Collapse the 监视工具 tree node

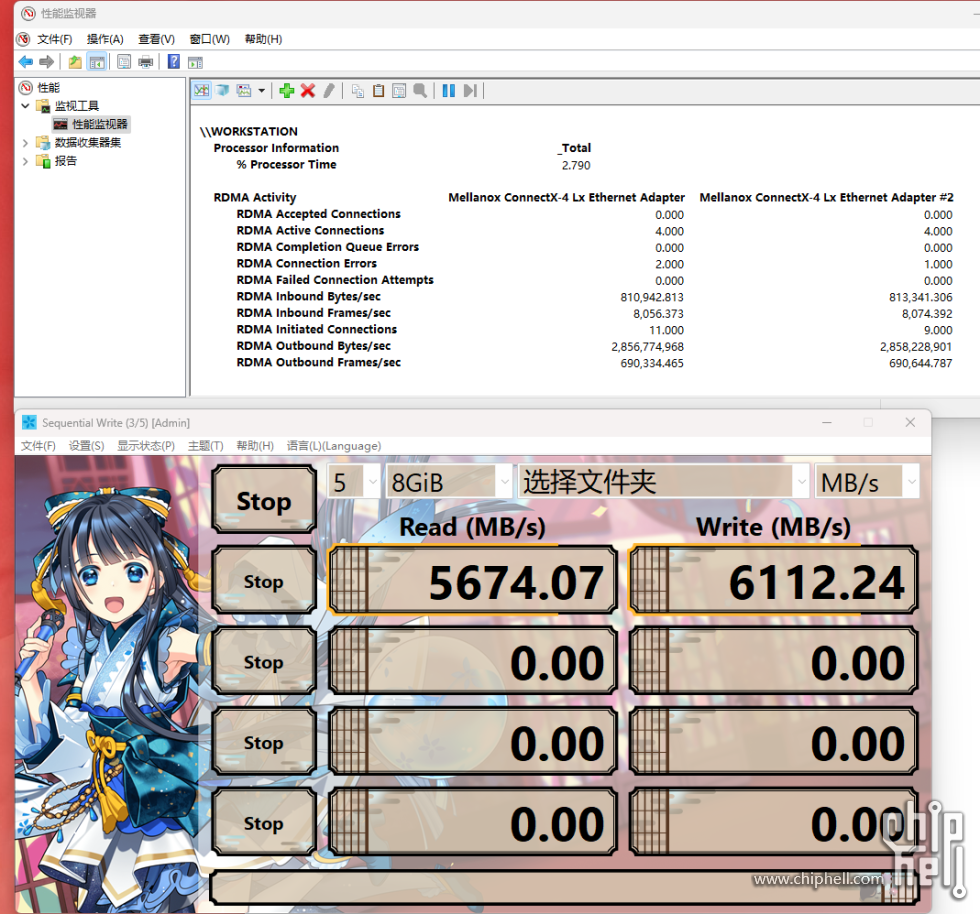coord(25,106)
